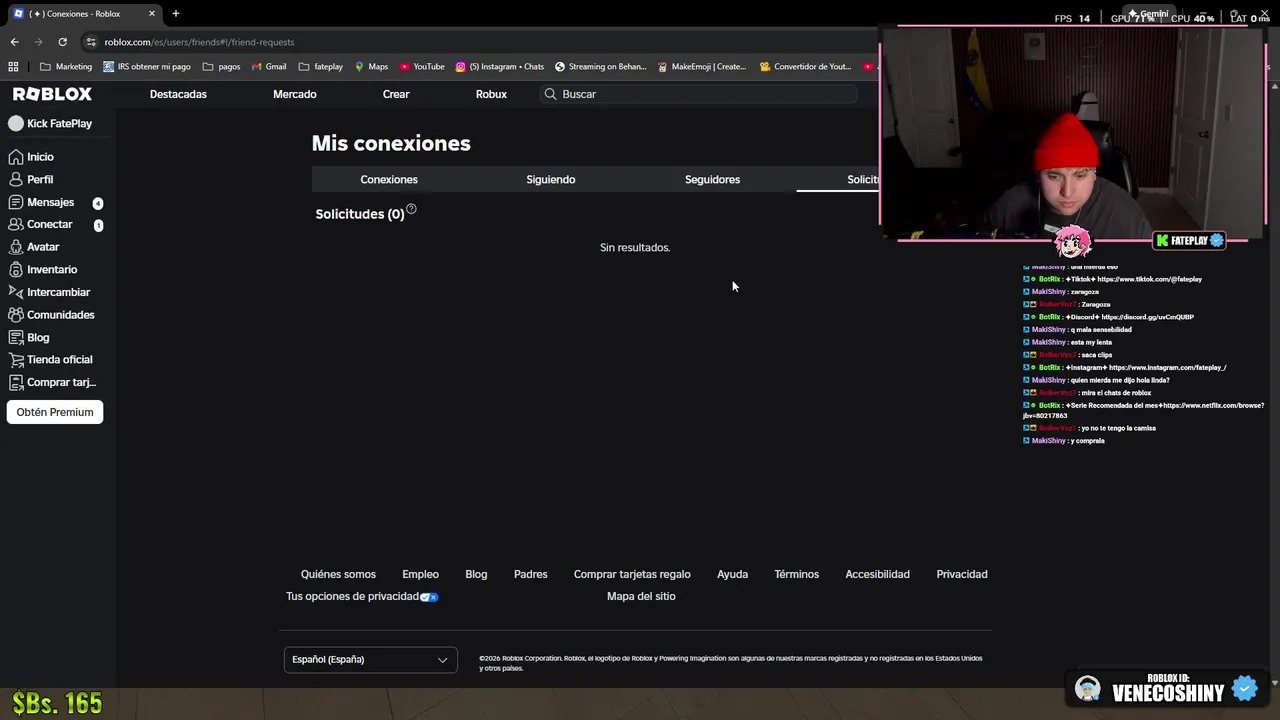The width and height of the screenshot is (1280, 720).
Task: Click the browser address bar URL
Action: click(x=199, y=42)
